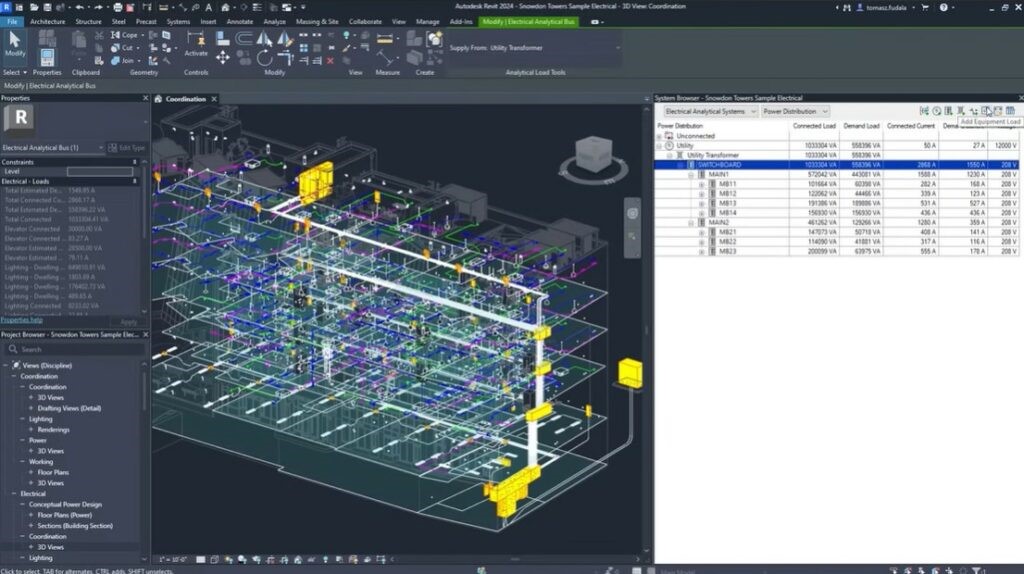Click the Default 3D View house icon
This screenshot has height=574, width=1024.
225,7
